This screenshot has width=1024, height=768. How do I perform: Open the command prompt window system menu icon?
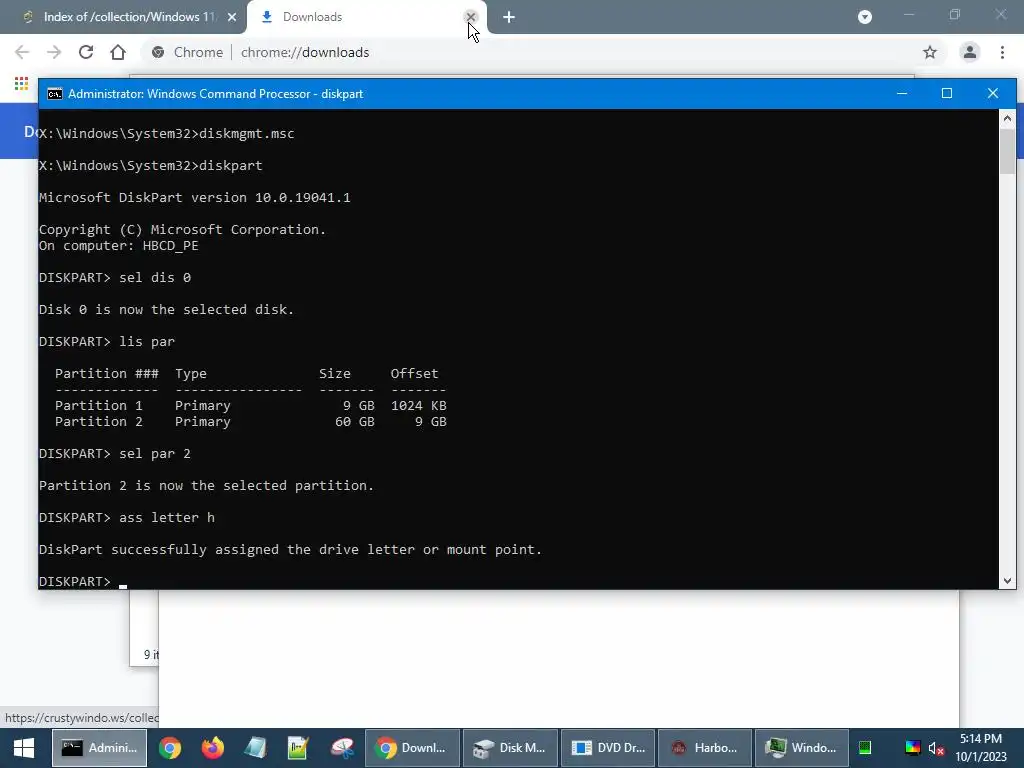55,94
